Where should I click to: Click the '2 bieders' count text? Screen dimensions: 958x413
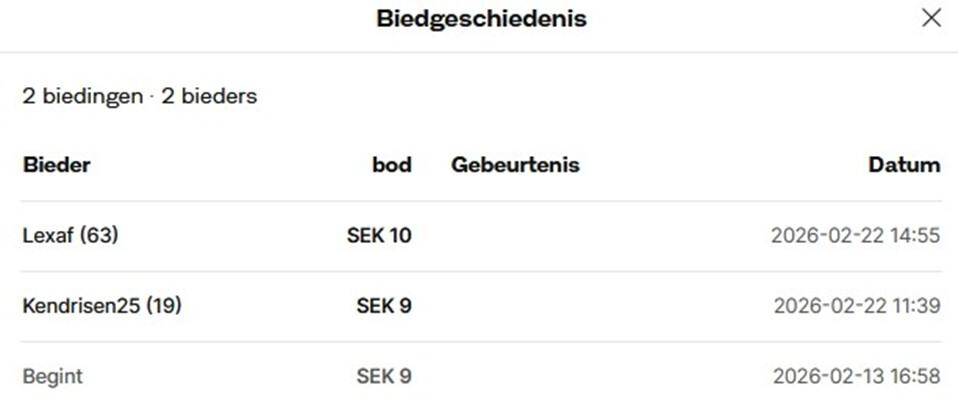pos(209,97)
